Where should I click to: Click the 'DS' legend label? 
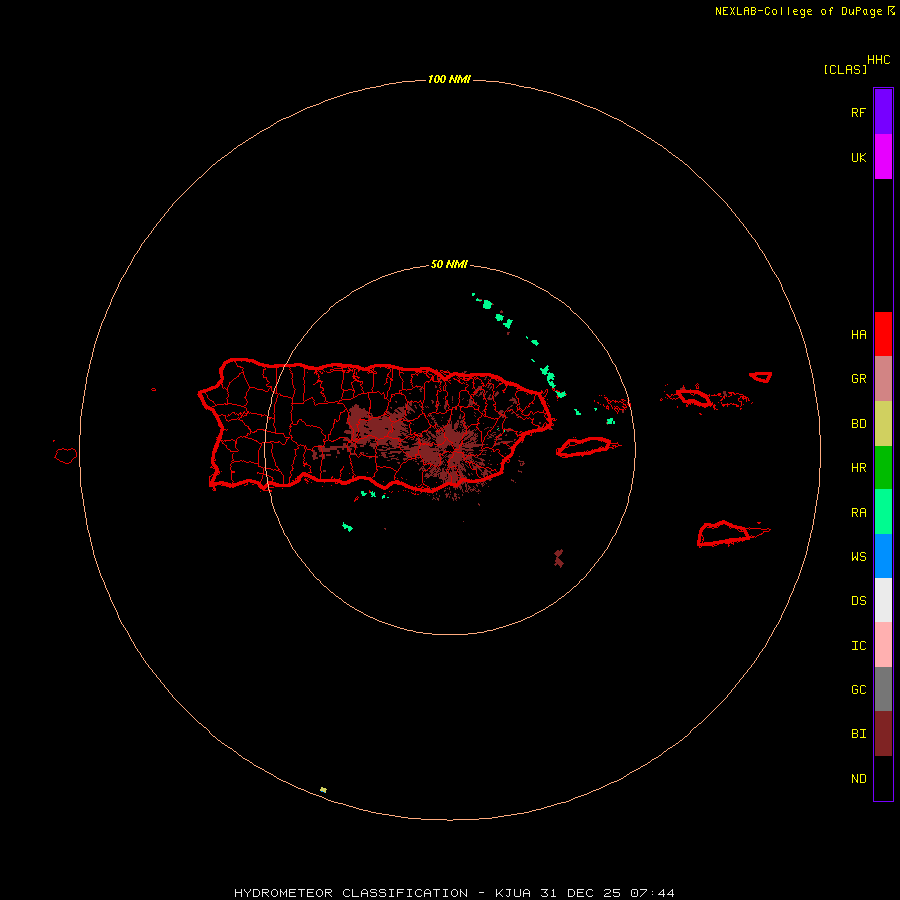(x=858, y=601)
